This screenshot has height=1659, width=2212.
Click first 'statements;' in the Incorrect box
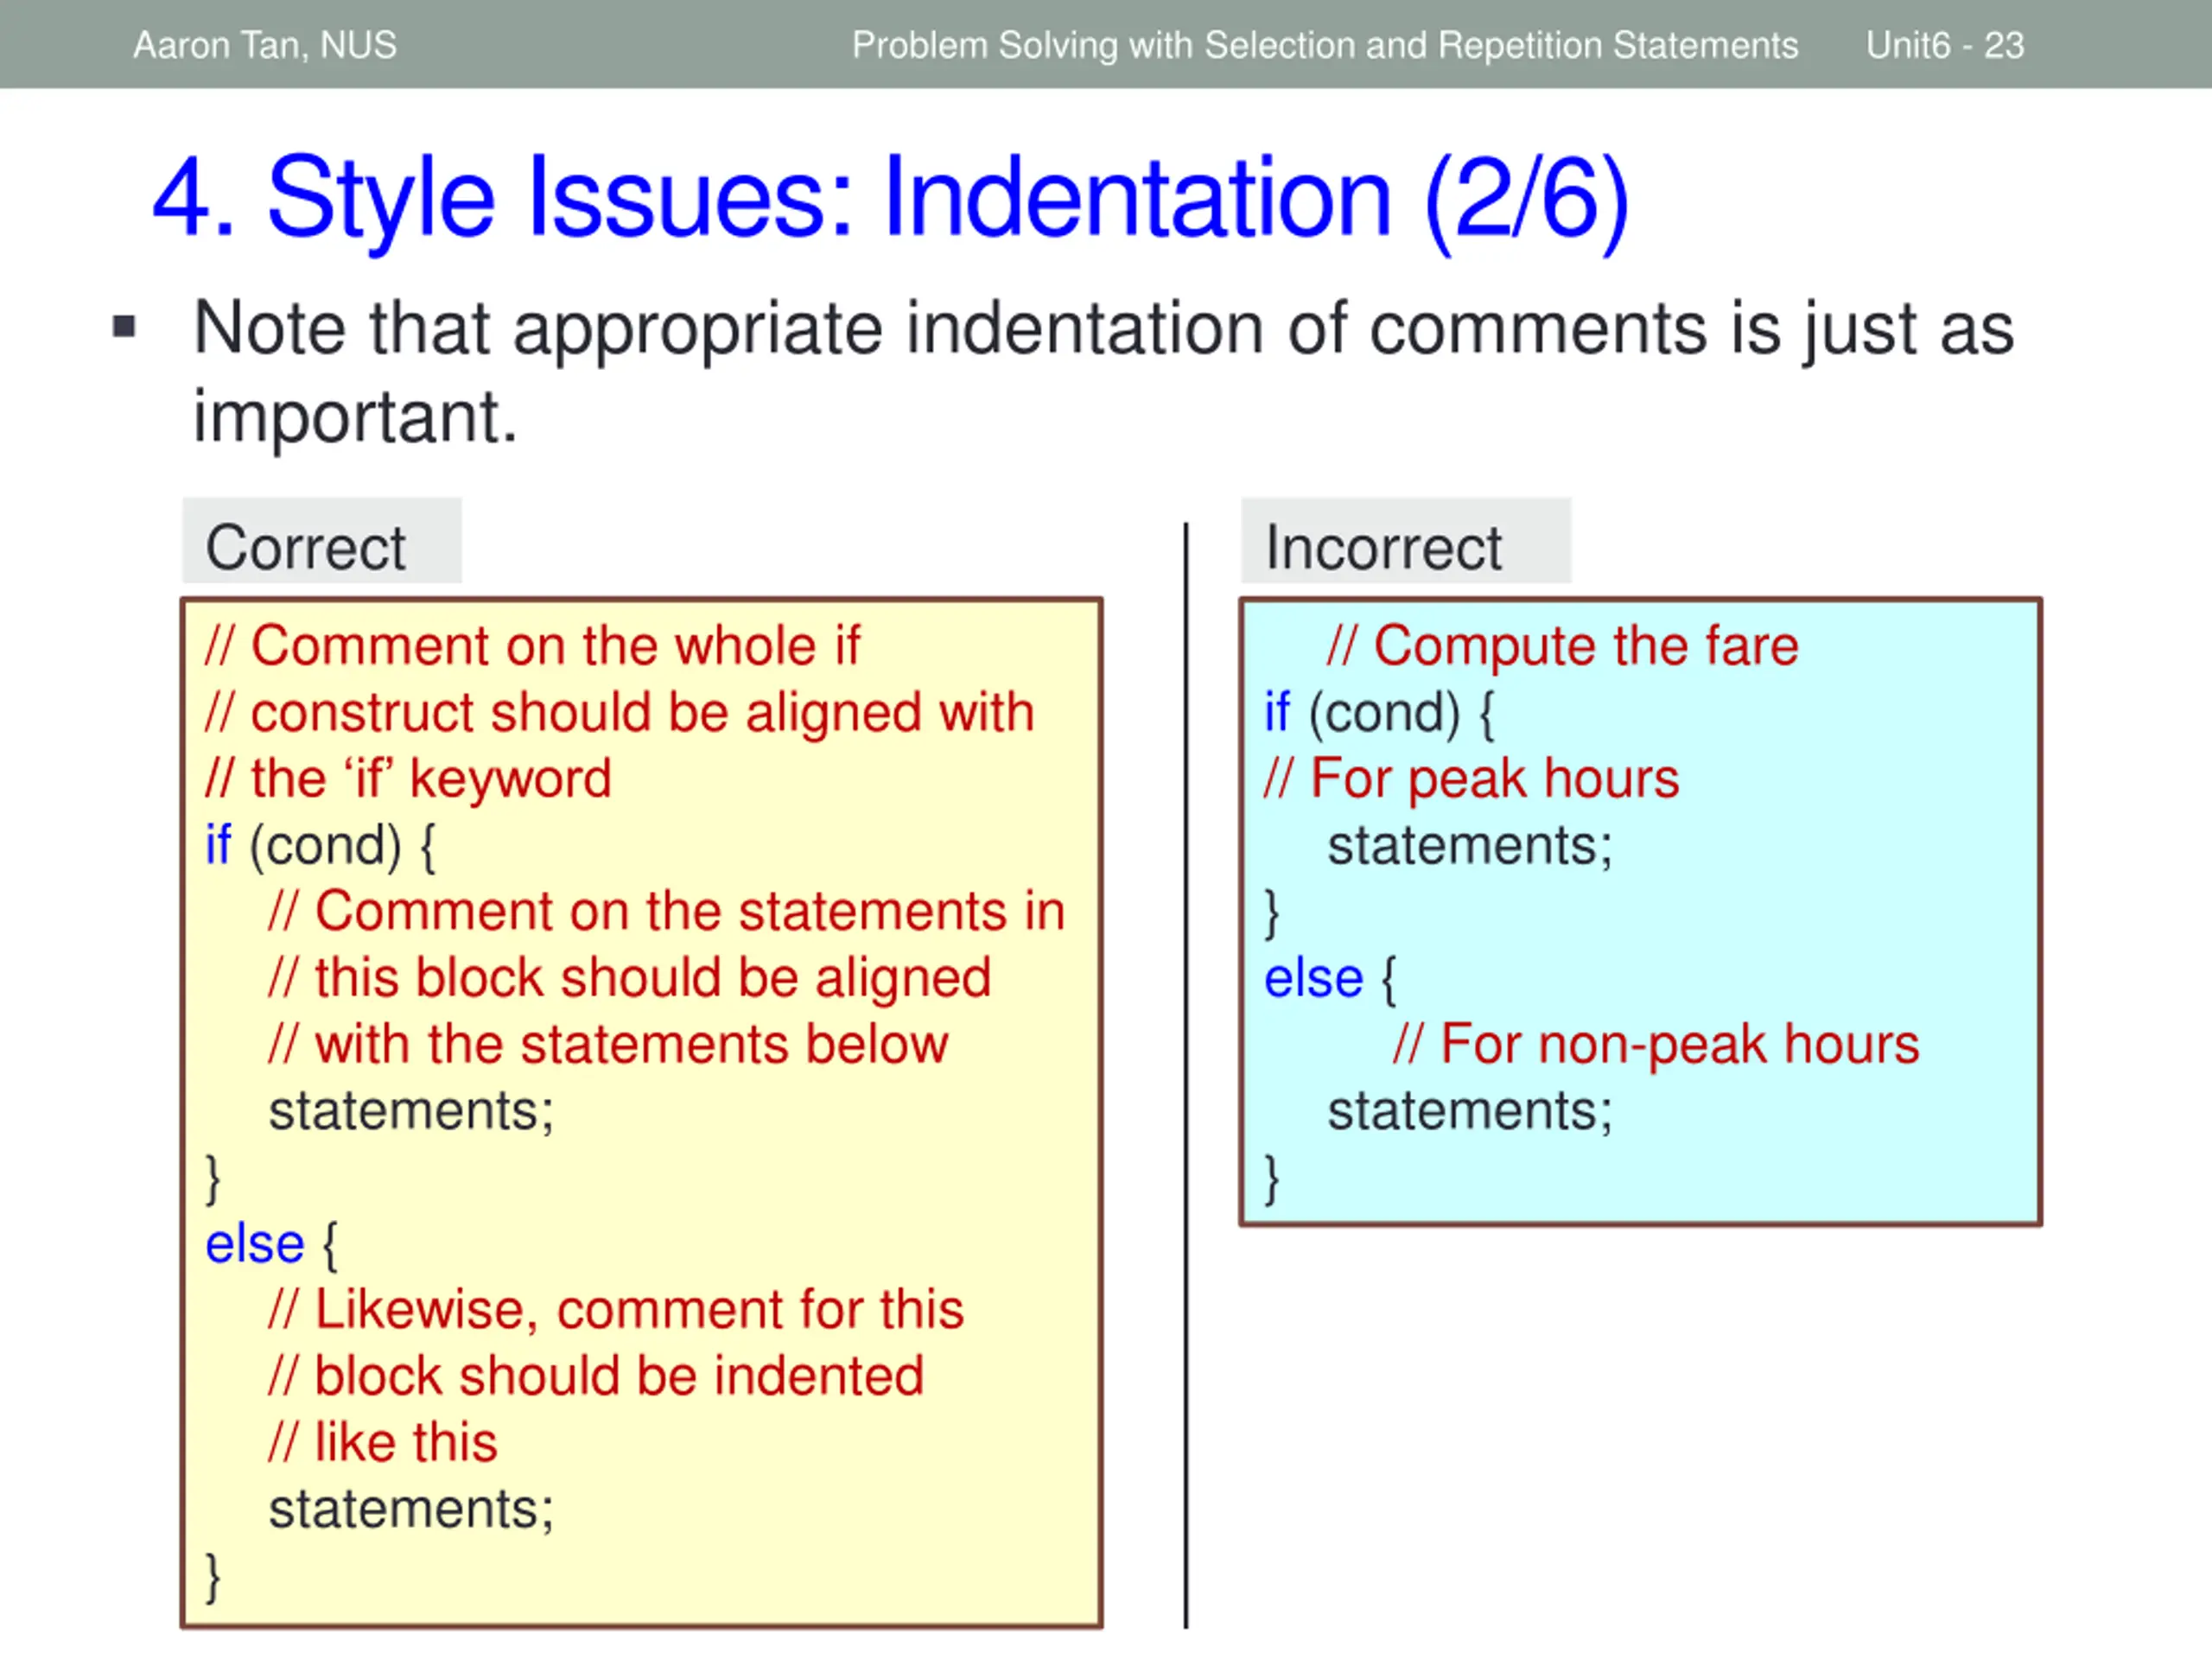(x=1470, y=846)
